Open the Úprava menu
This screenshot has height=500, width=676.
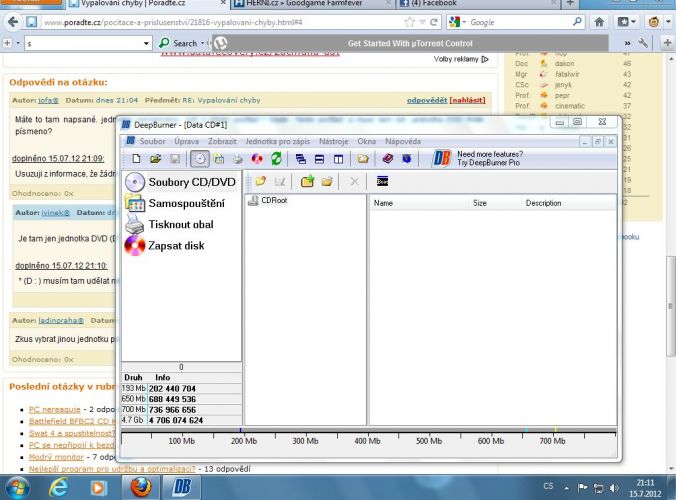[187, 141]
